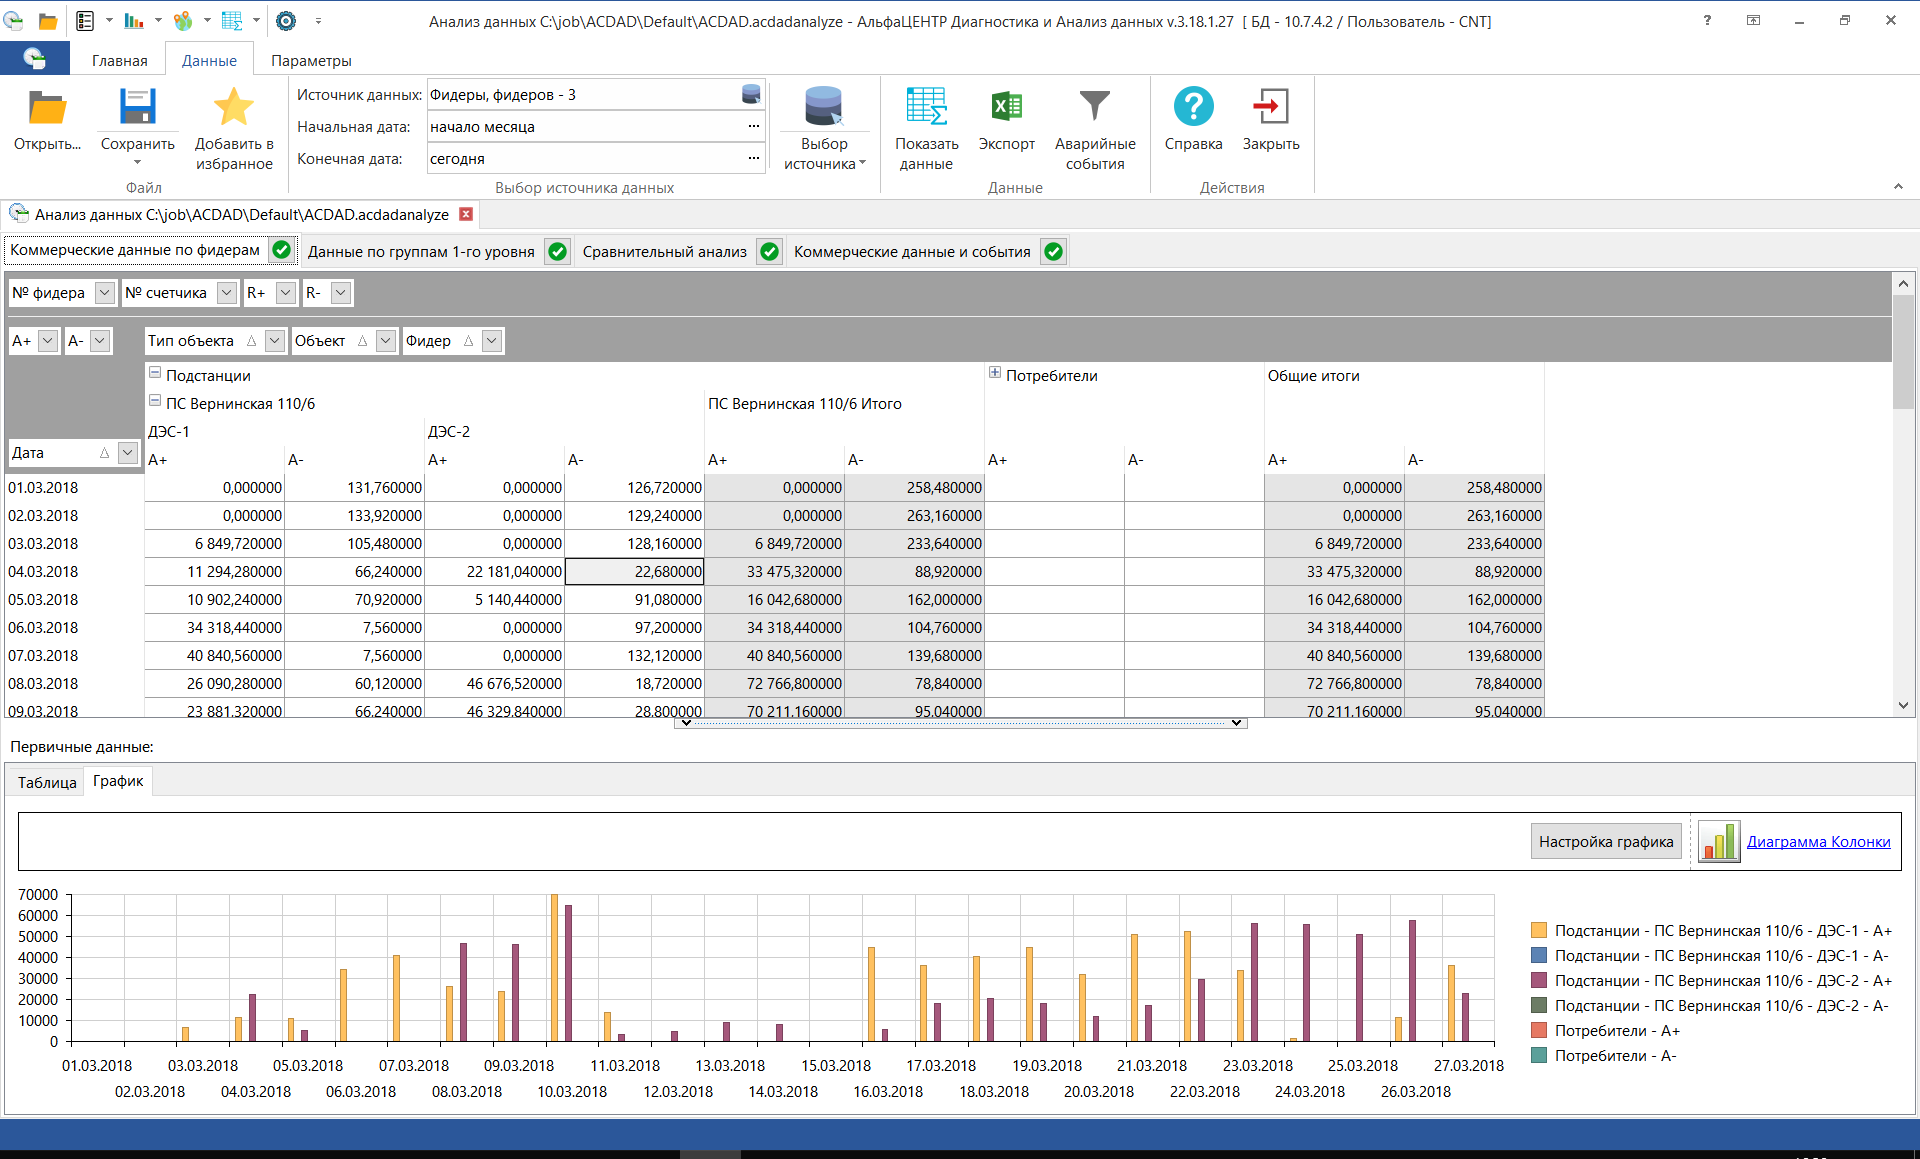Image resolution: width=1920 pixels, height=1159 pixels.
Task: Toggle check on Сравнительный анализ tab
Action: (769, 252)
